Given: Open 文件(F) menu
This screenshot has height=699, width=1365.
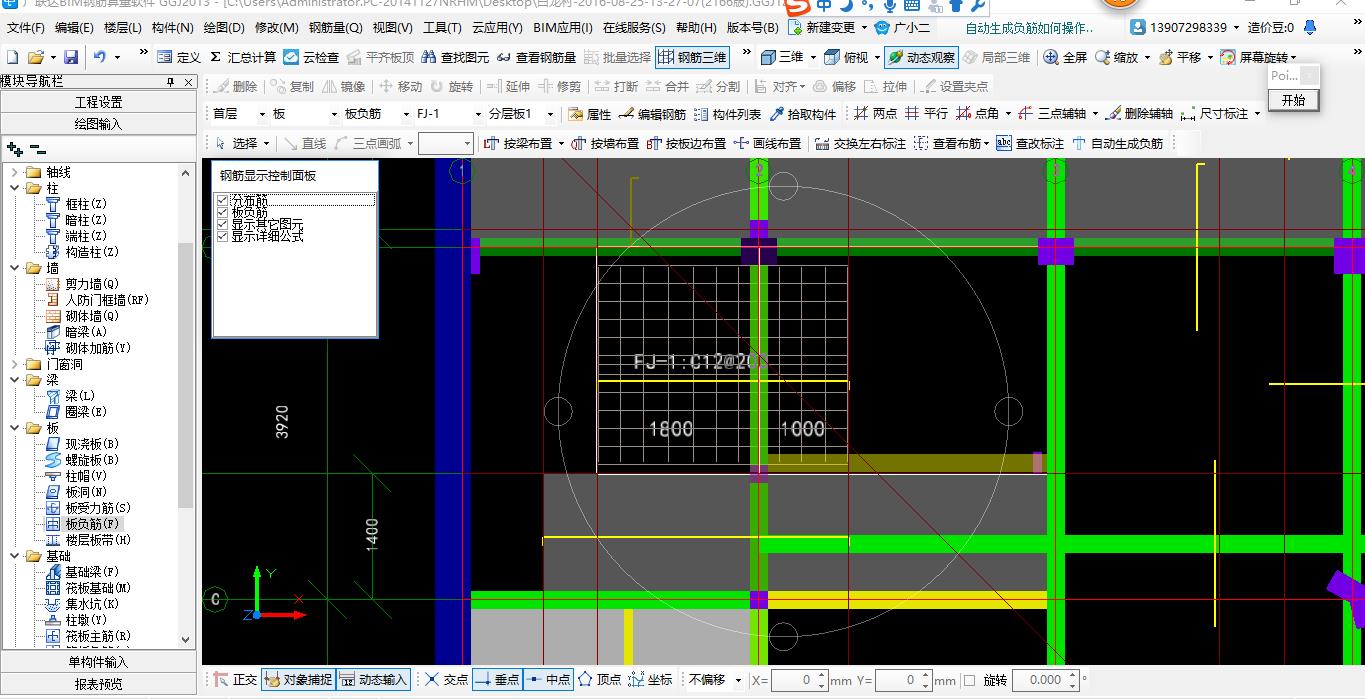Looking at the screenshot, I should coord(27,27).
